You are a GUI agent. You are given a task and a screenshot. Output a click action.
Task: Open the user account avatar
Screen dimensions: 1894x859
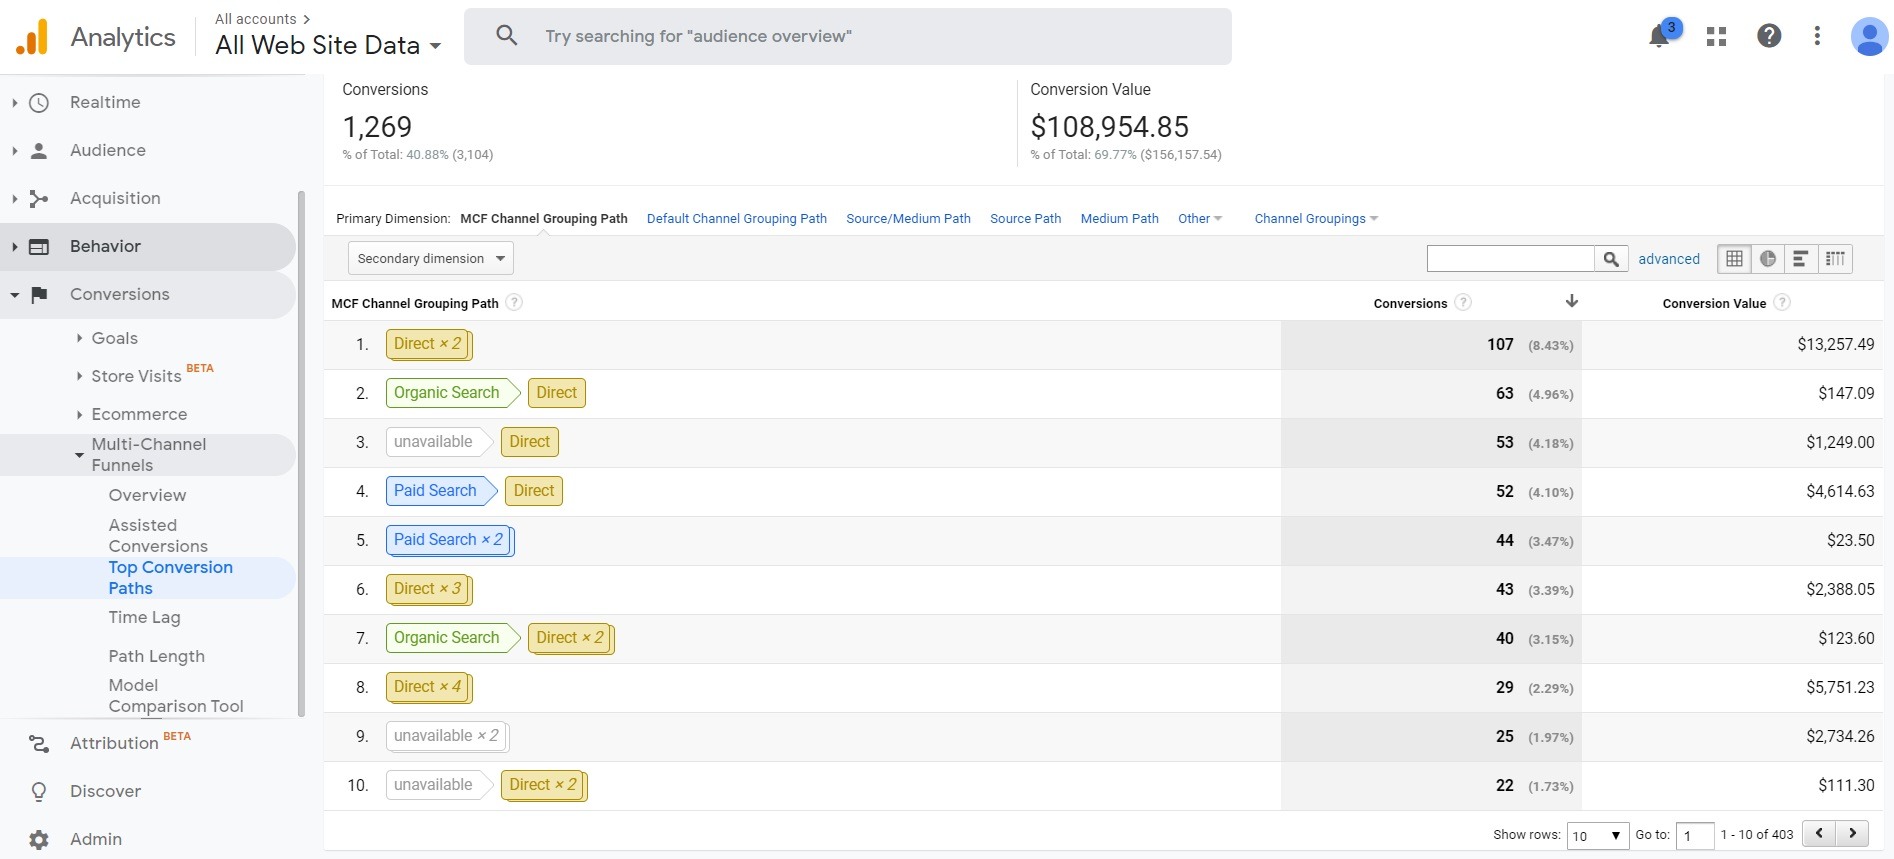(1869, 37)
